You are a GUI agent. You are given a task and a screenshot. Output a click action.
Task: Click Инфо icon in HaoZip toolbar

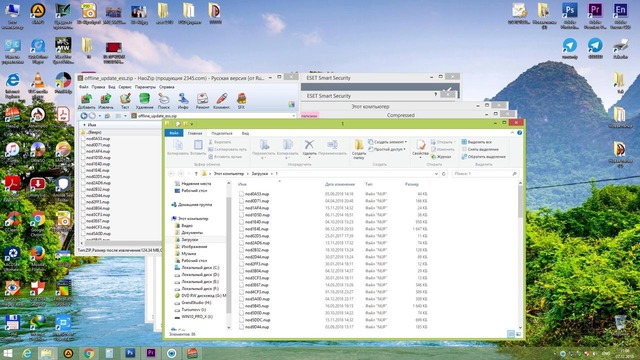point(183,101)
